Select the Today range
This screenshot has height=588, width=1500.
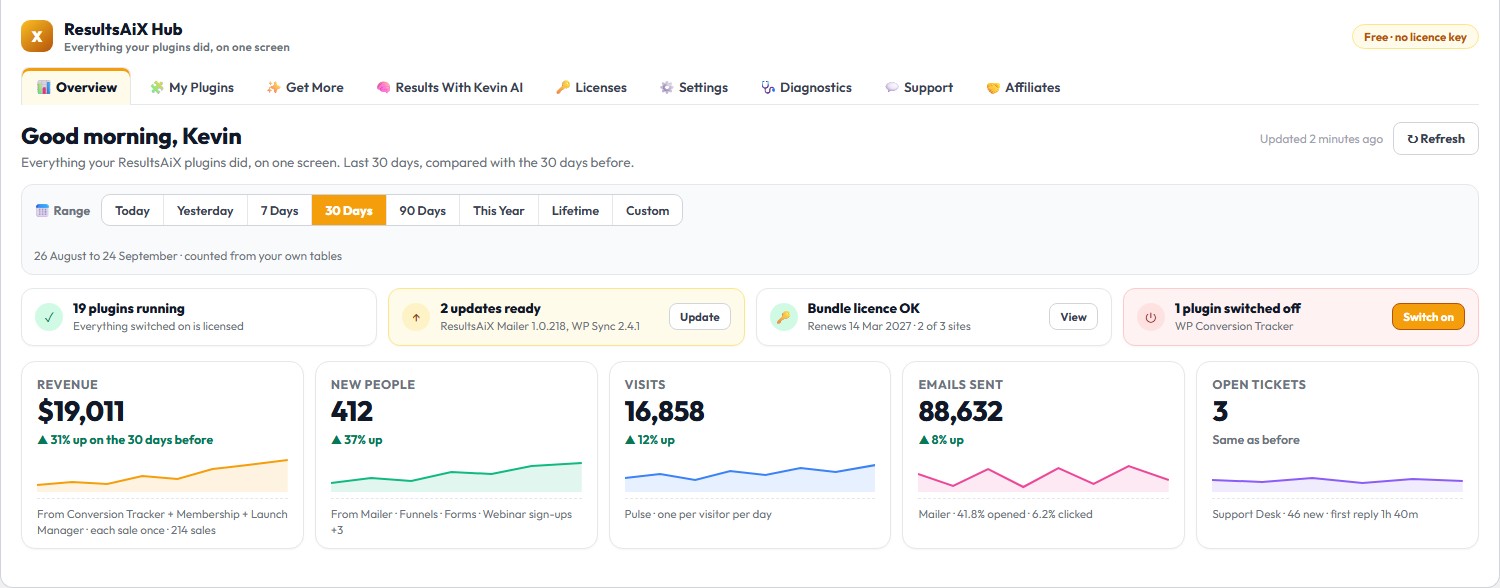tap(133, 211)
